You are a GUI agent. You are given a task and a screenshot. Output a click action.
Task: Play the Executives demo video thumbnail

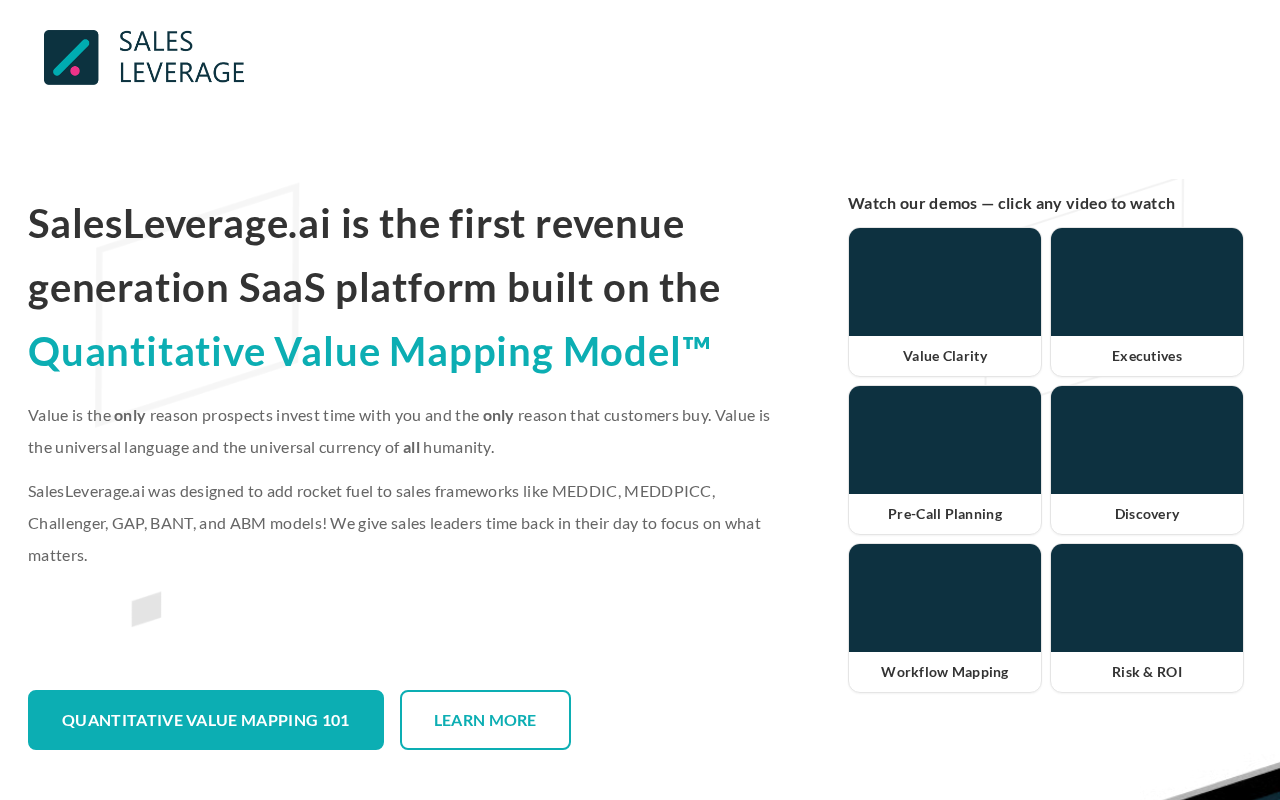pos(1147,282)
